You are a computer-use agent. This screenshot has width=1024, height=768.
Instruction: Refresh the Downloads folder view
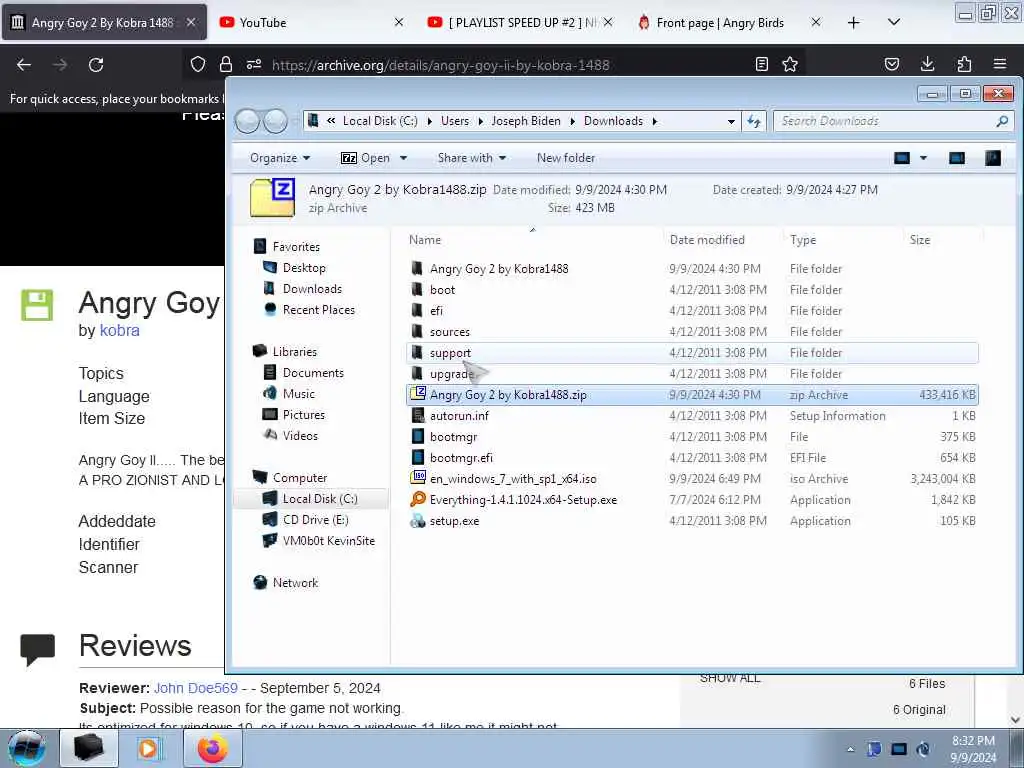click(754, 121)
